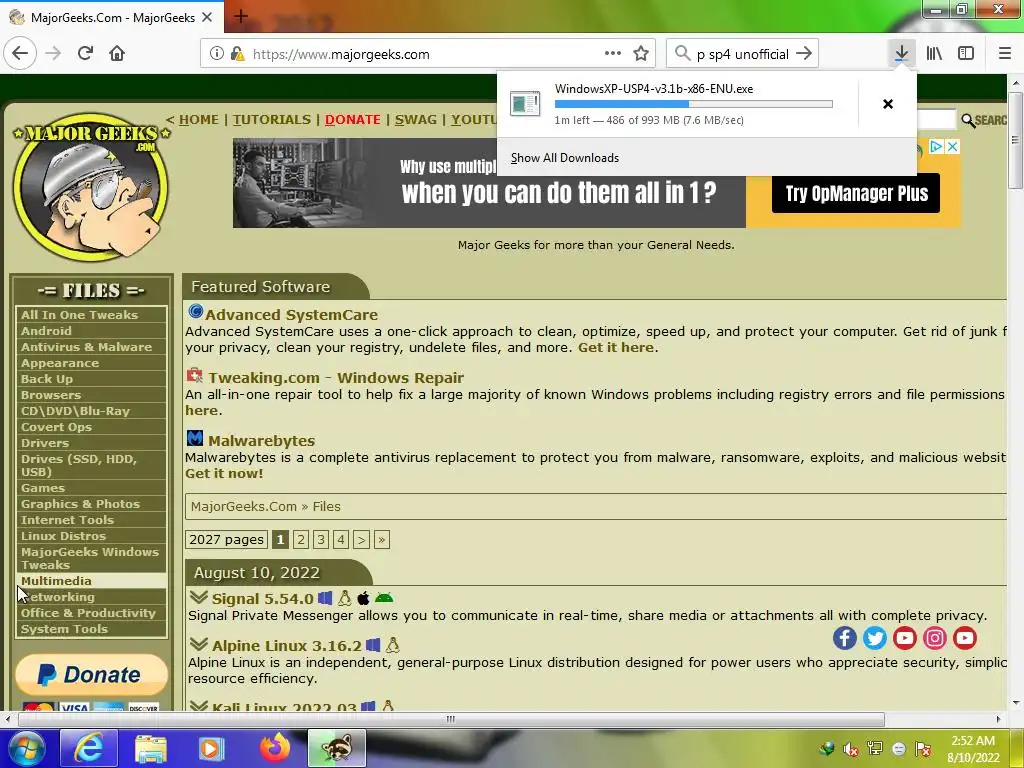This screenshot has width=1024, height=768.
Task: Close the OpManager ad with X
Action: click(953, 147)
